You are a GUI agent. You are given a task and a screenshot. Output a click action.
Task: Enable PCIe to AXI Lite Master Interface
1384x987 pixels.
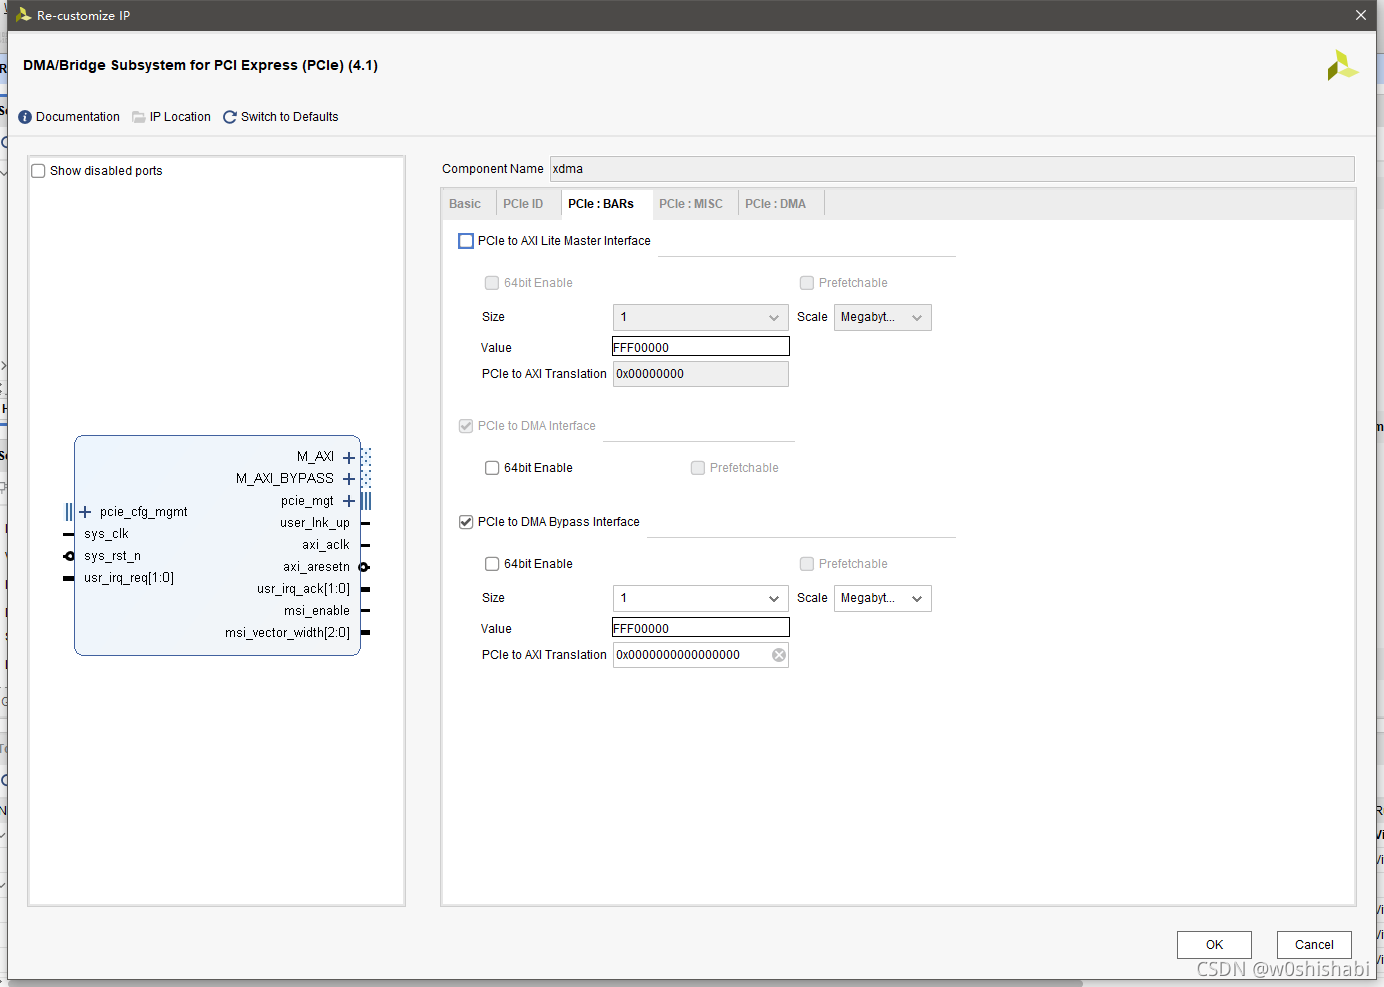(x=466, y=241)
